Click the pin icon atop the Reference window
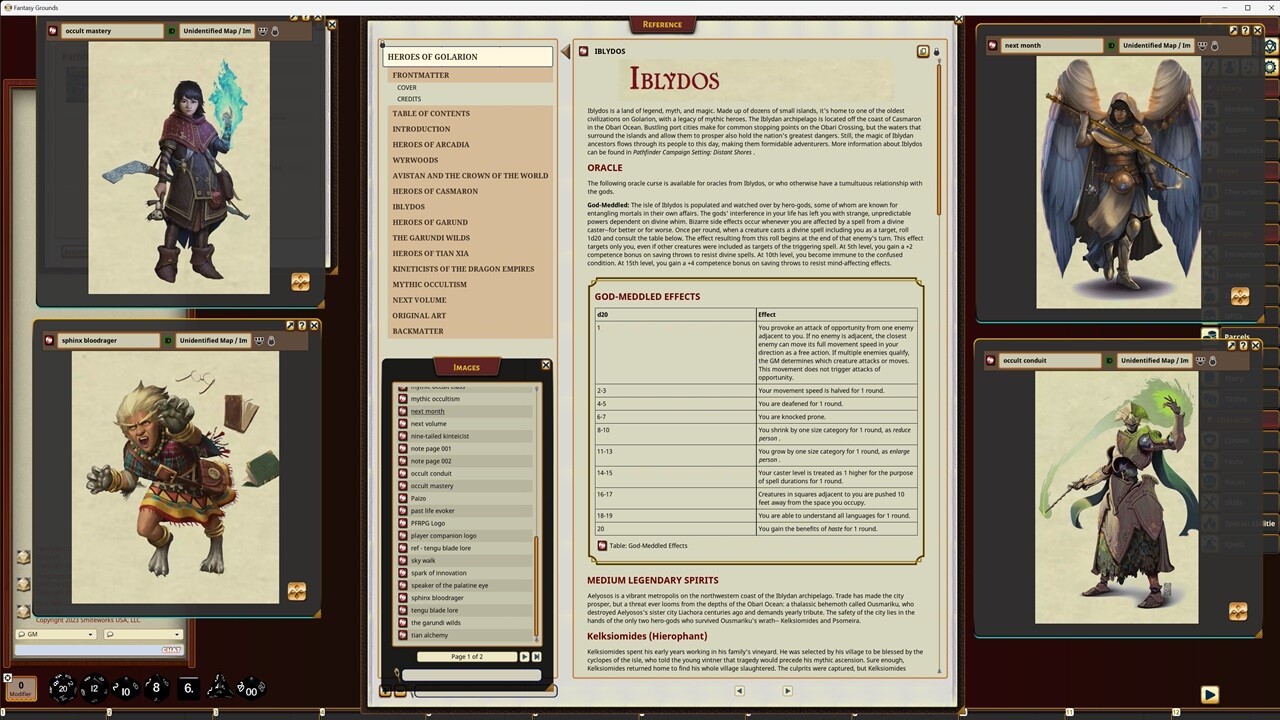1280x720 pixels. (x=936, y=52)
